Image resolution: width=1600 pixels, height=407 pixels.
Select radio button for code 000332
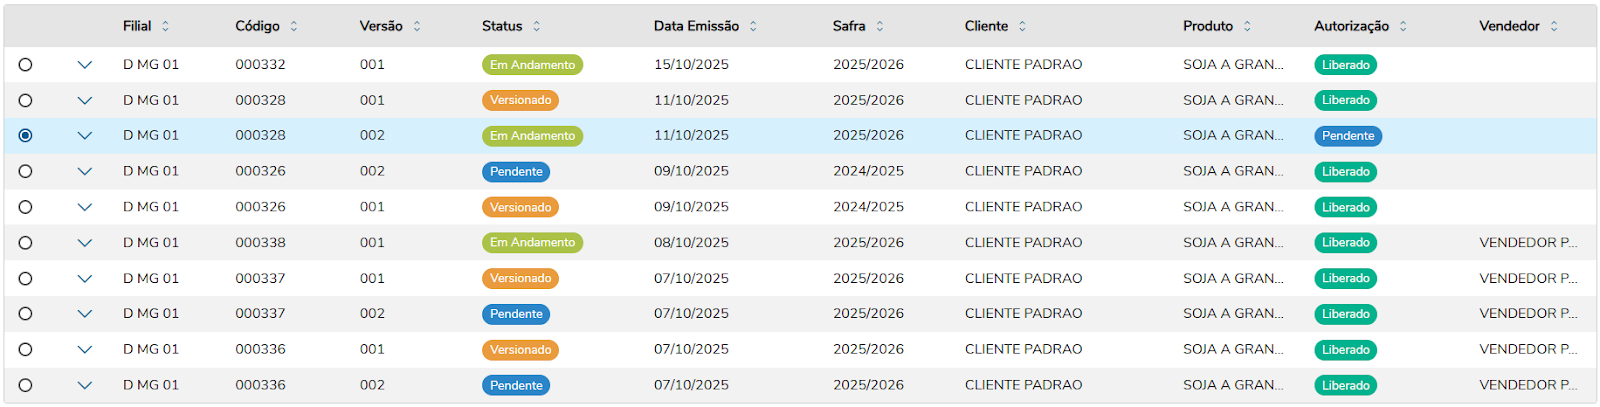click(25, 65)
